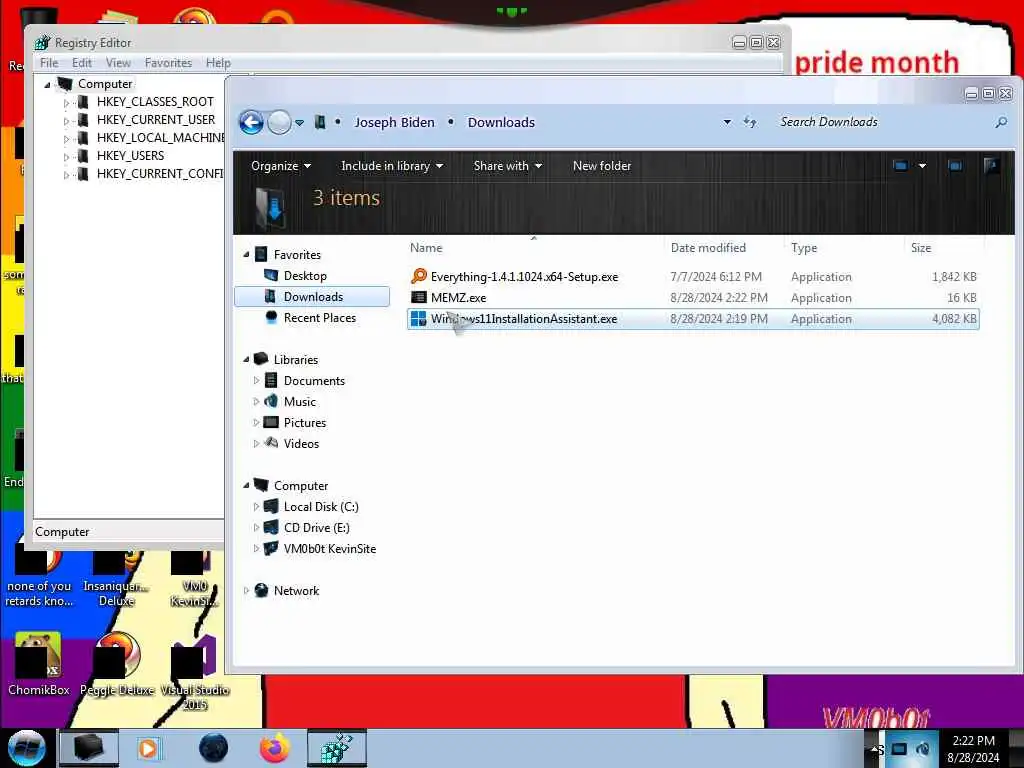Sort by the Date modified column
The height and width of the screenshot is (768, 1024).
click(x=708, y=248)
